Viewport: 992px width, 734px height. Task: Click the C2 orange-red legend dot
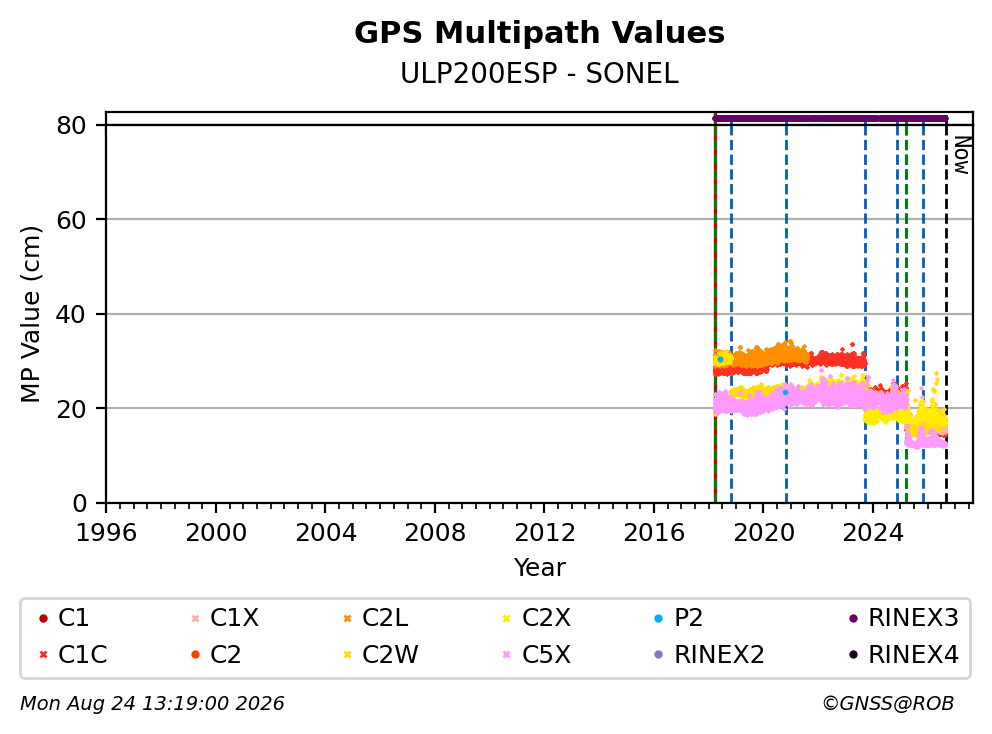[195, 655]
